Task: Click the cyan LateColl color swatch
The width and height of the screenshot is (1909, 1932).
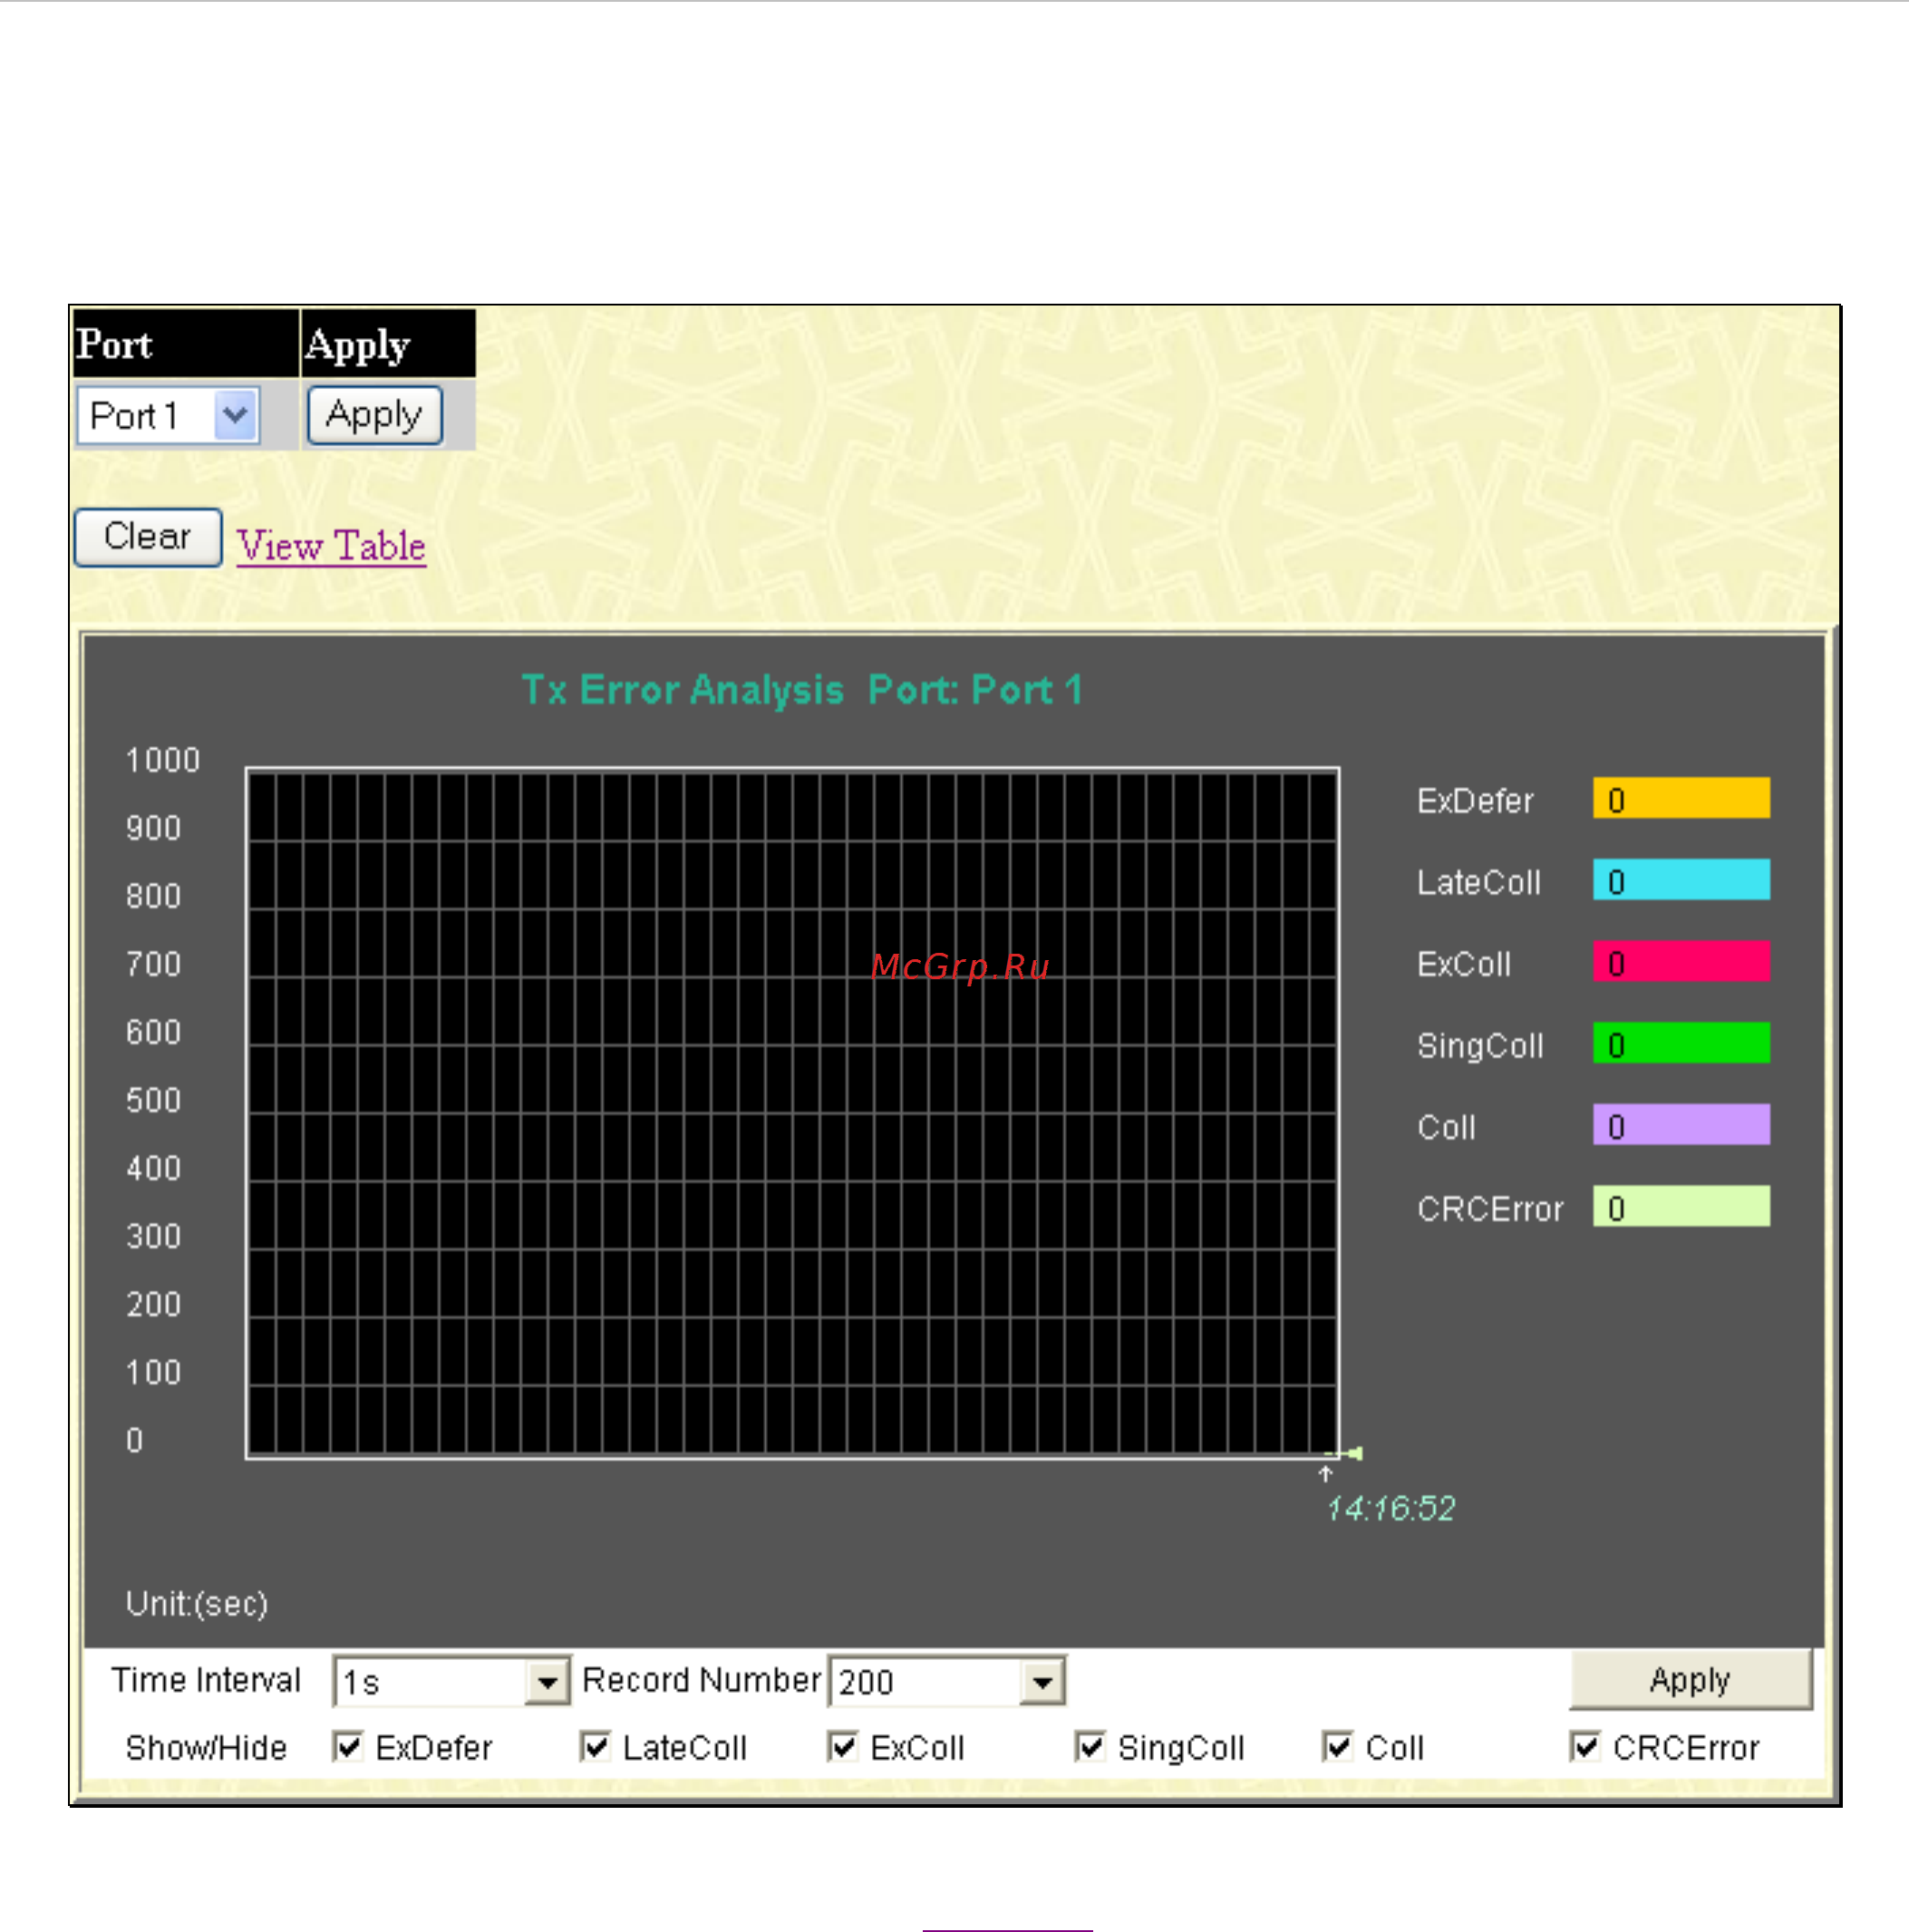Action: click(x=1681, y=880)
